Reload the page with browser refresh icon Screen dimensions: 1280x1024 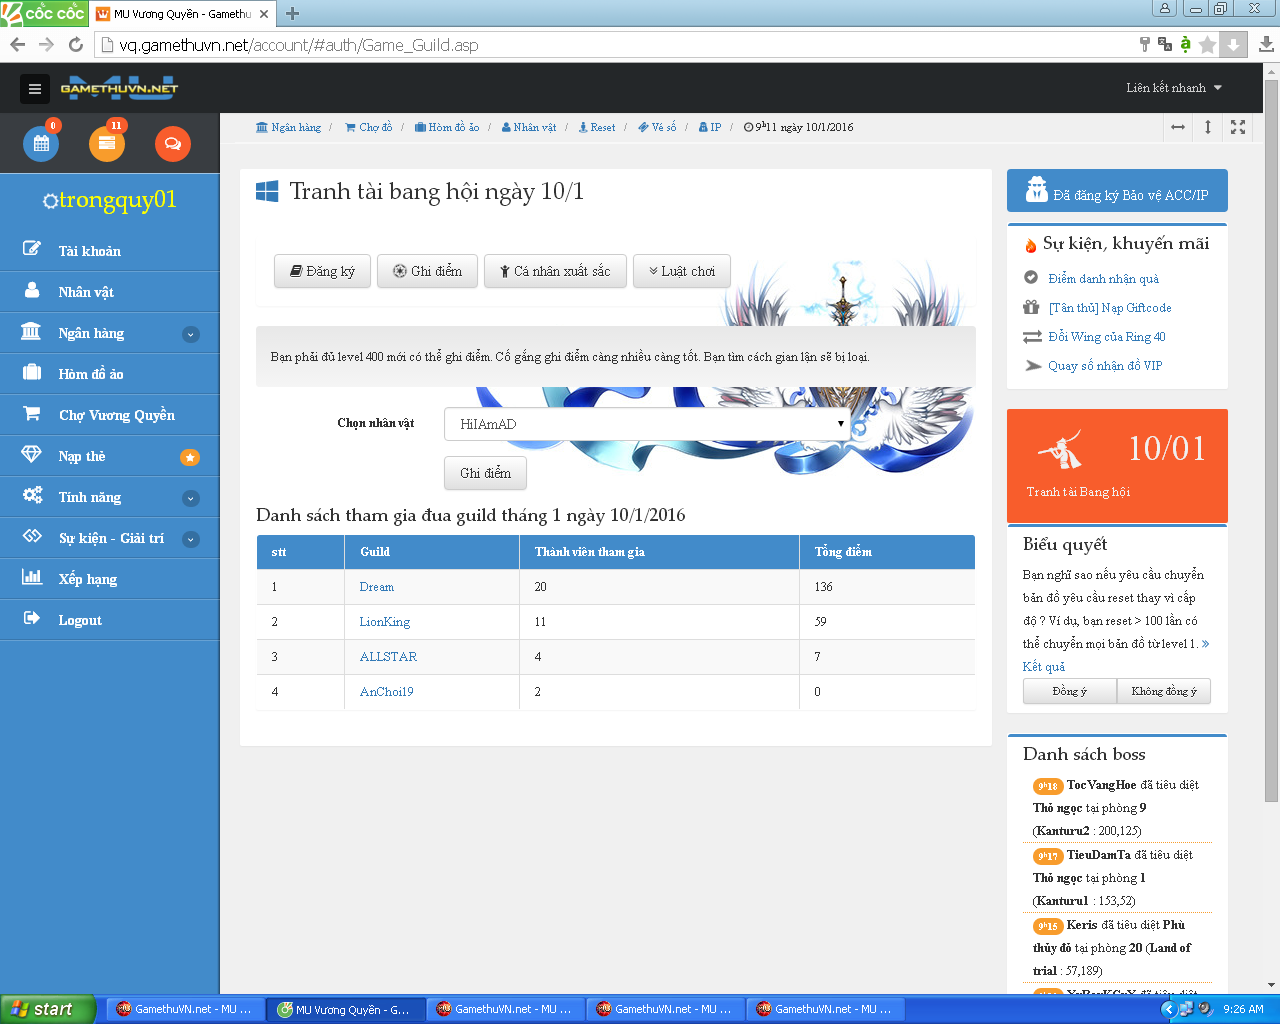click(x=75, y=44)
